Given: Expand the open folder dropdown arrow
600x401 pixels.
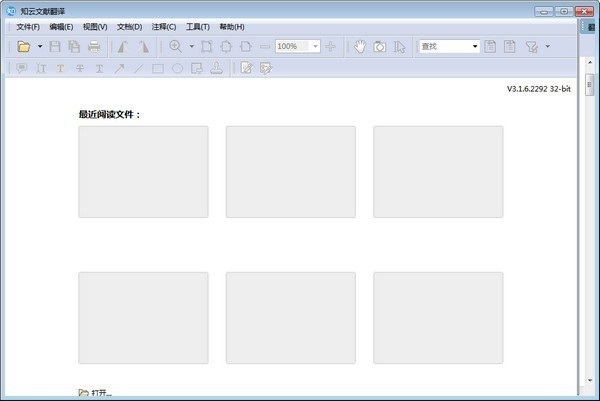Looking at the screenshot, I should 40,47.
